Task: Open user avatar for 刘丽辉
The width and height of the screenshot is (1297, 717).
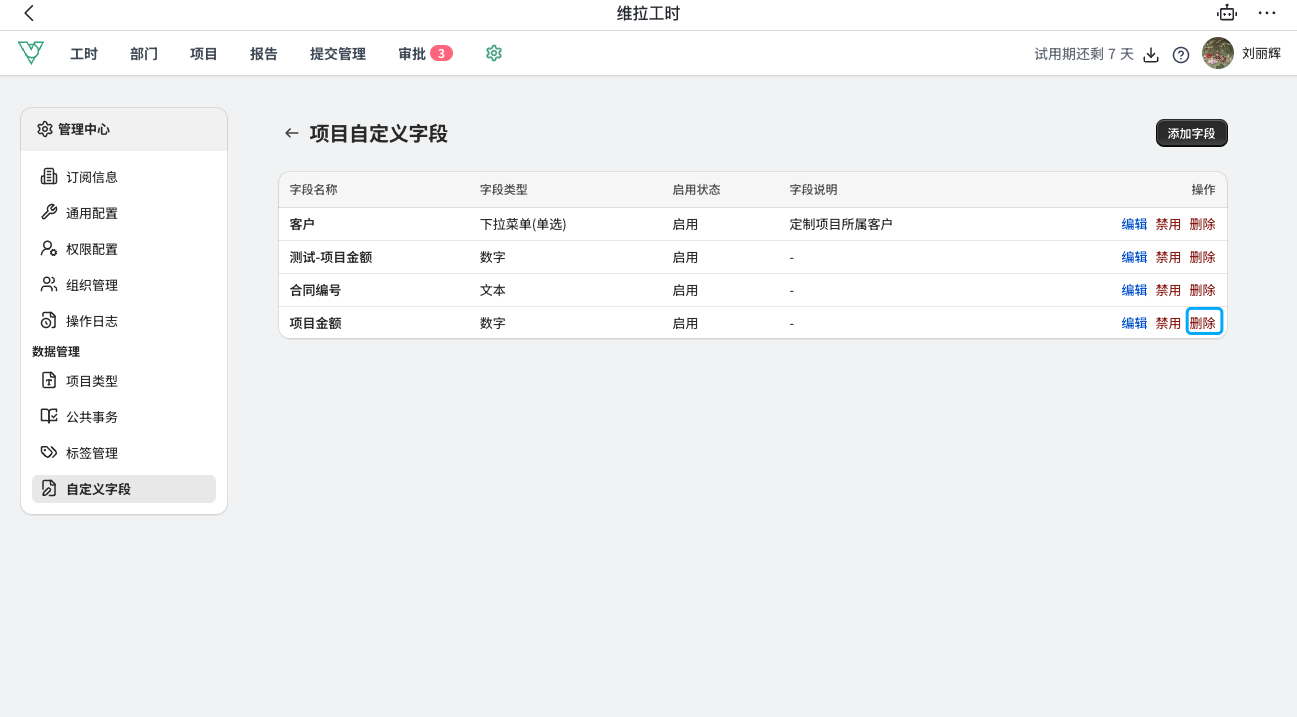Action: [1217, 54]
